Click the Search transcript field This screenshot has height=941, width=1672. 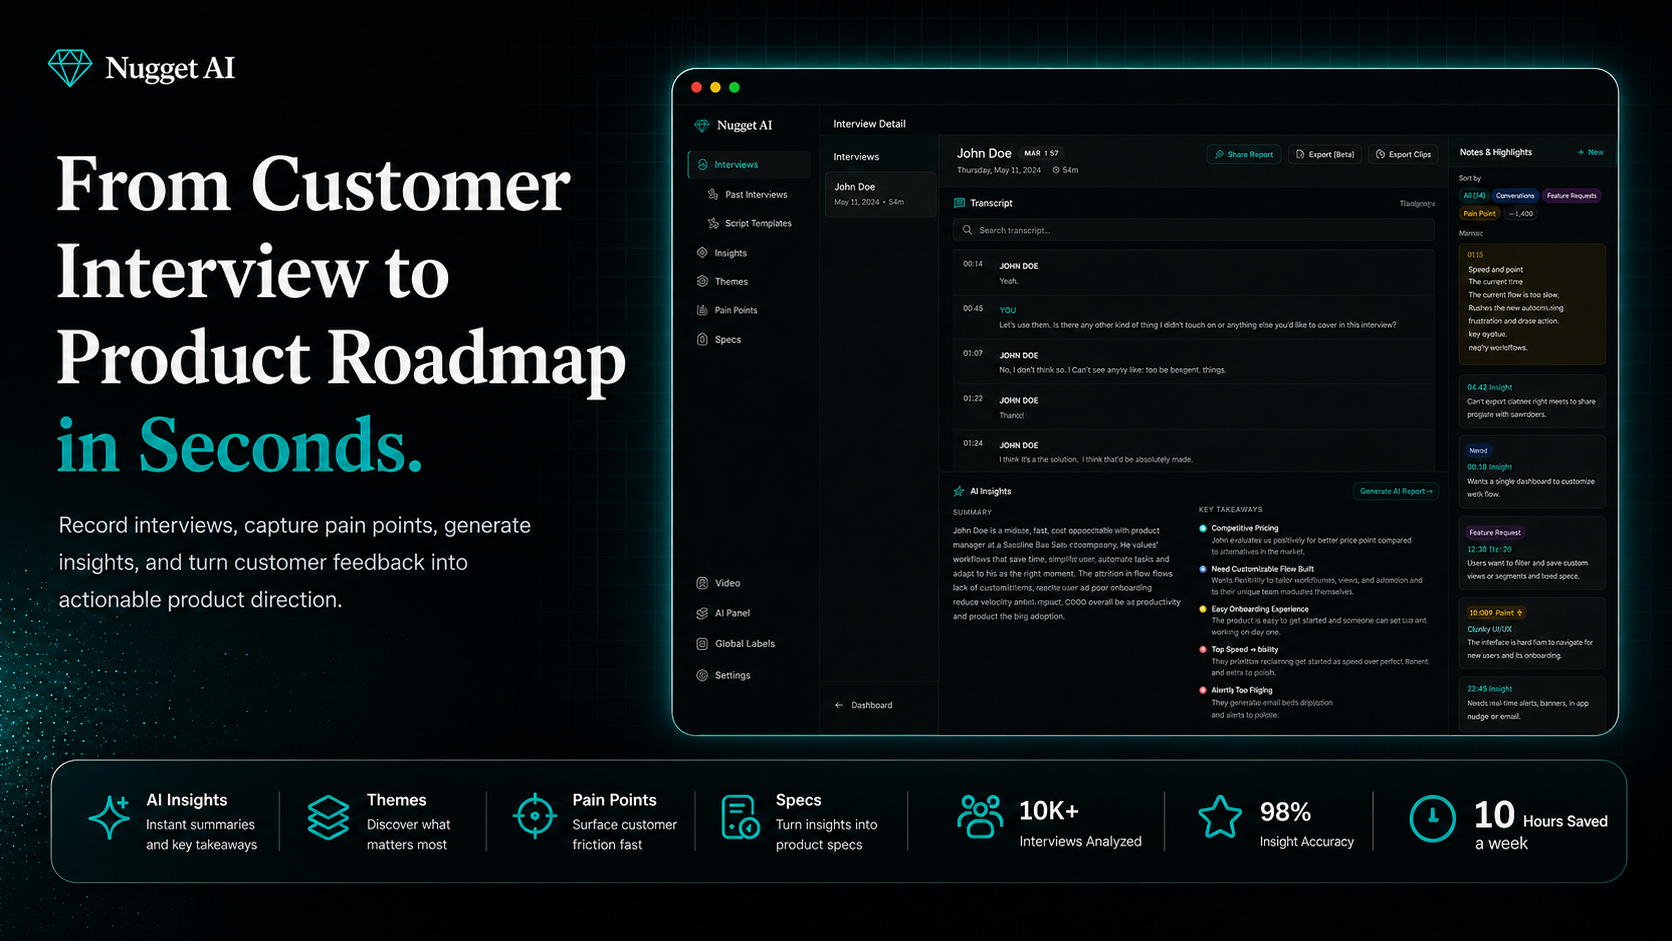coord(1193,230)
